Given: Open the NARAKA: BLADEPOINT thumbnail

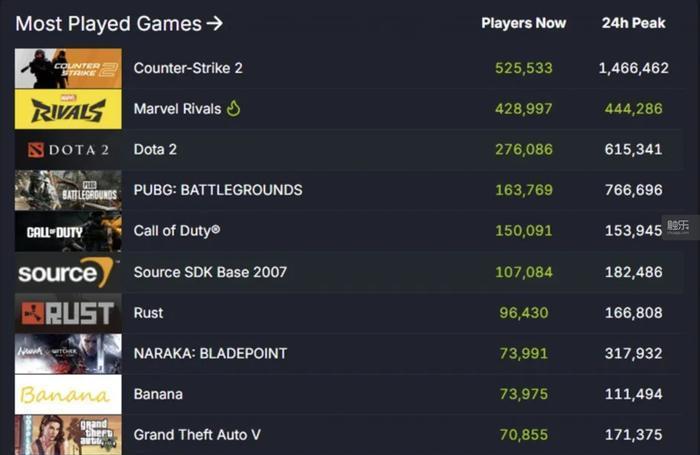Looking at the screenshot, I should [x=68, y=353].
